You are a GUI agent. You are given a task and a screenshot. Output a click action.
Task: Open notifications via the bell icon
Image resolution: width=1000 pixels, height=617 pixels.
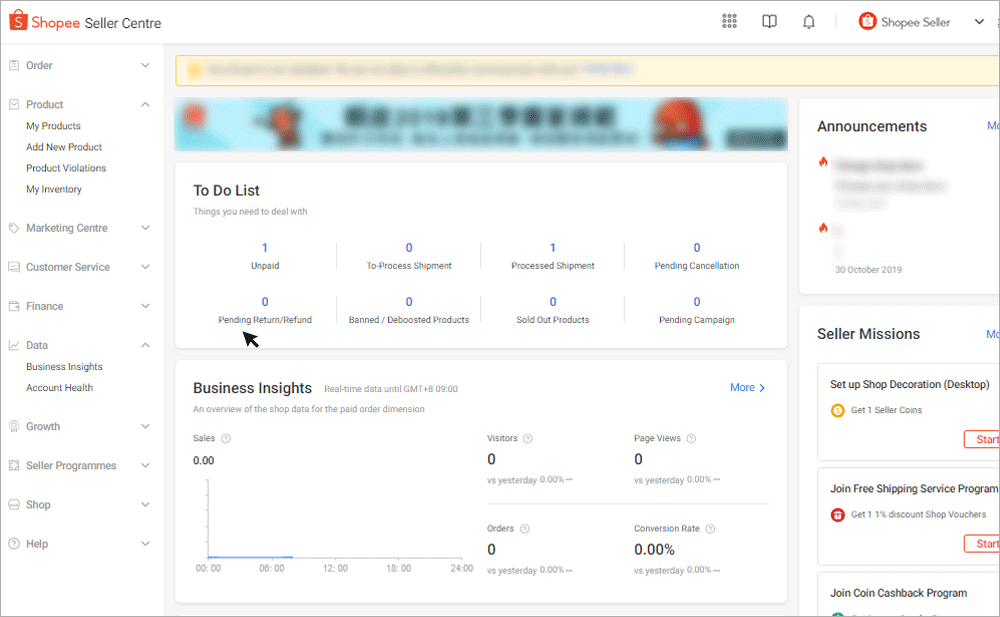[x=809, y=20]
